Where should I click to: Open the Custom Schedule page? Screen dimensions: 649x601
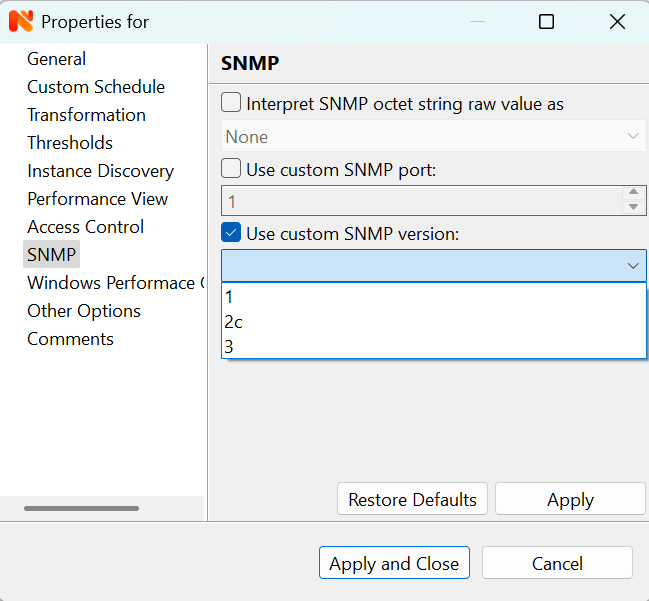pos(96,87)
